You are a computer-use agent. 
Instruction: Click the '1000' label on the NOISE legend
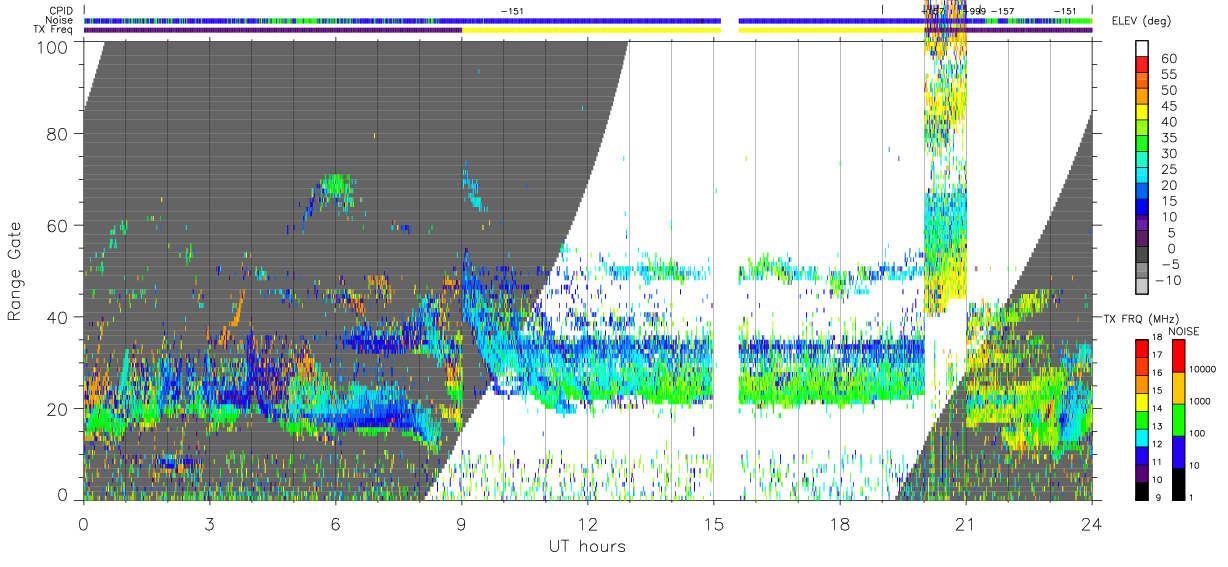click(x=1201, y=401)
